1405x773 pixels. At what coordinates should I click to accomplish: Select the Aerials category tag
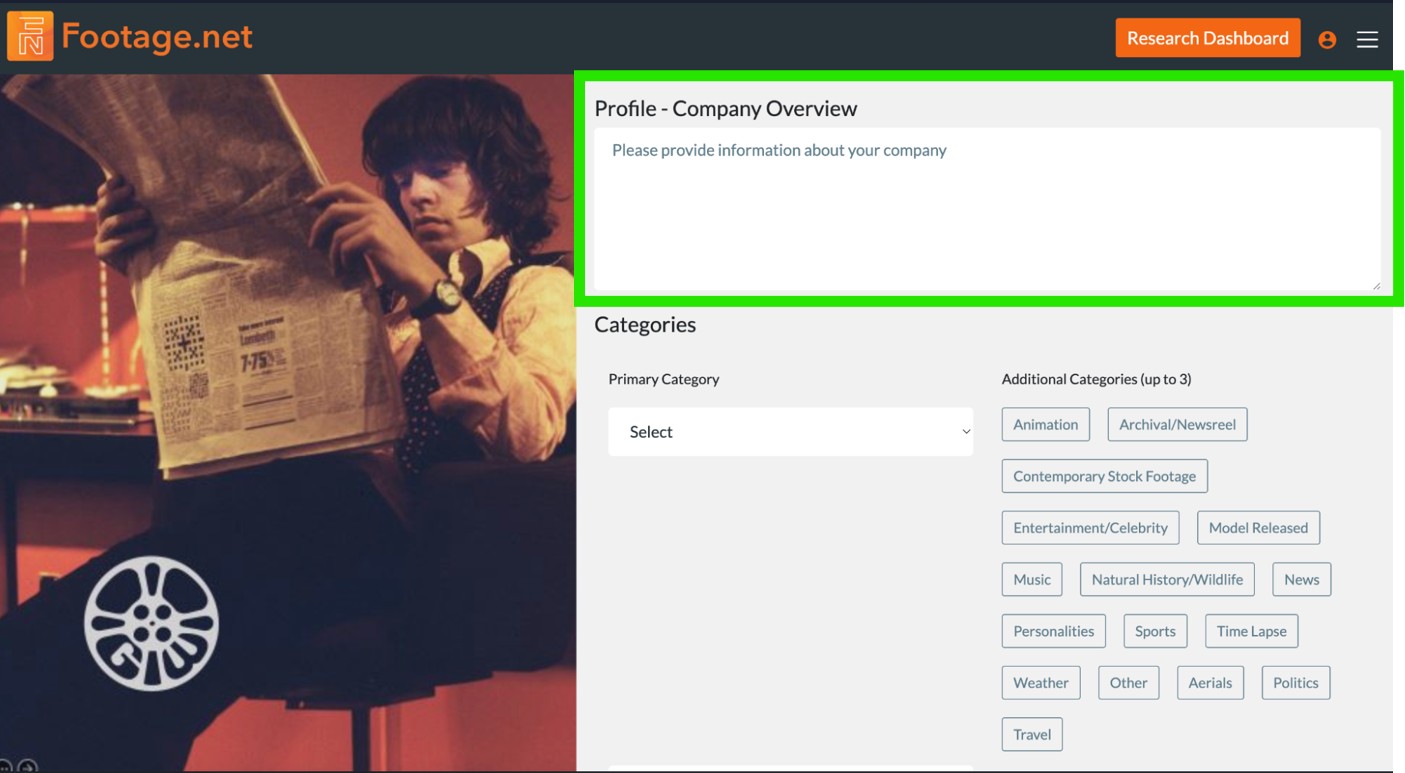pos(1210,683)
